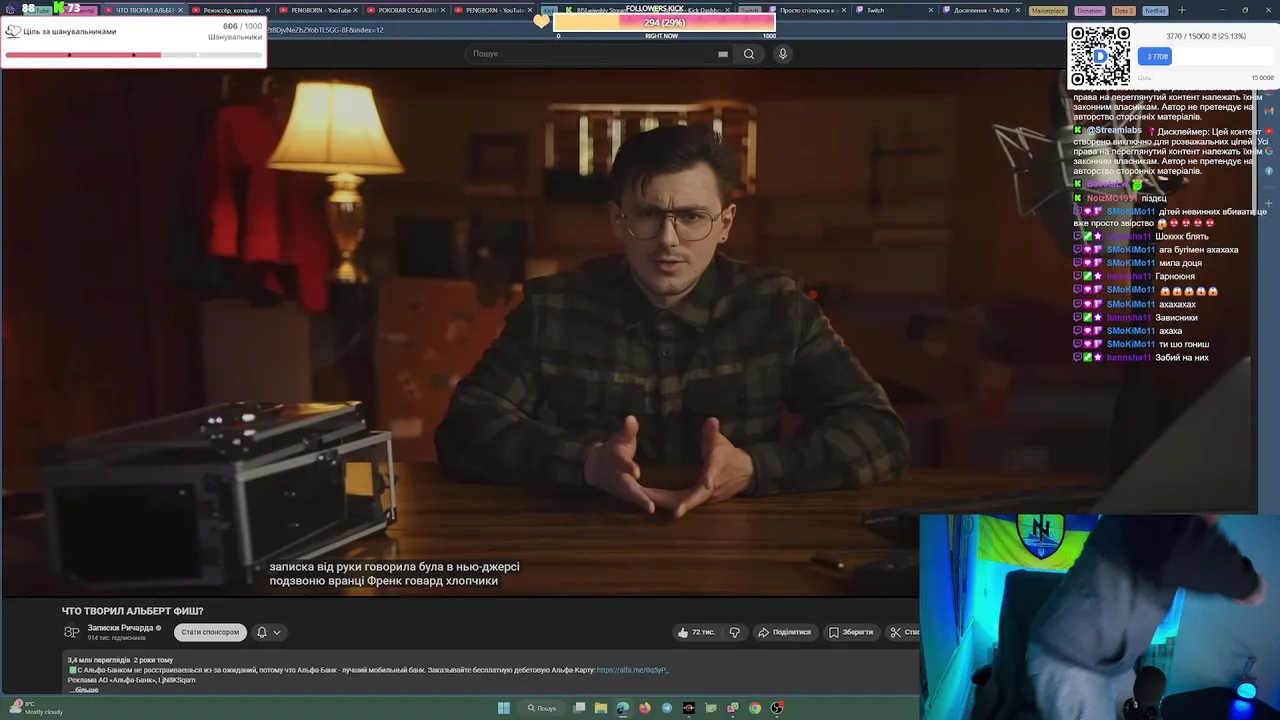Open a new browser tab with plus
The width and height of the screenshot is (1280, 720).
(x=1182, y=10)
